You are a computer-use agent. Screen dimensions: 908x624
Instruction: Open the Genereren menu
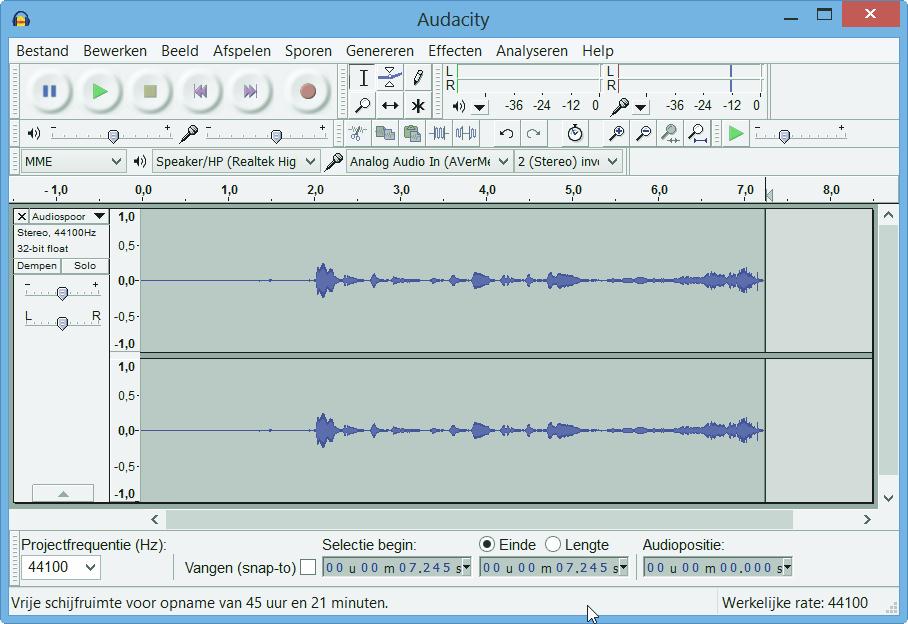click(x=379, y=51)
